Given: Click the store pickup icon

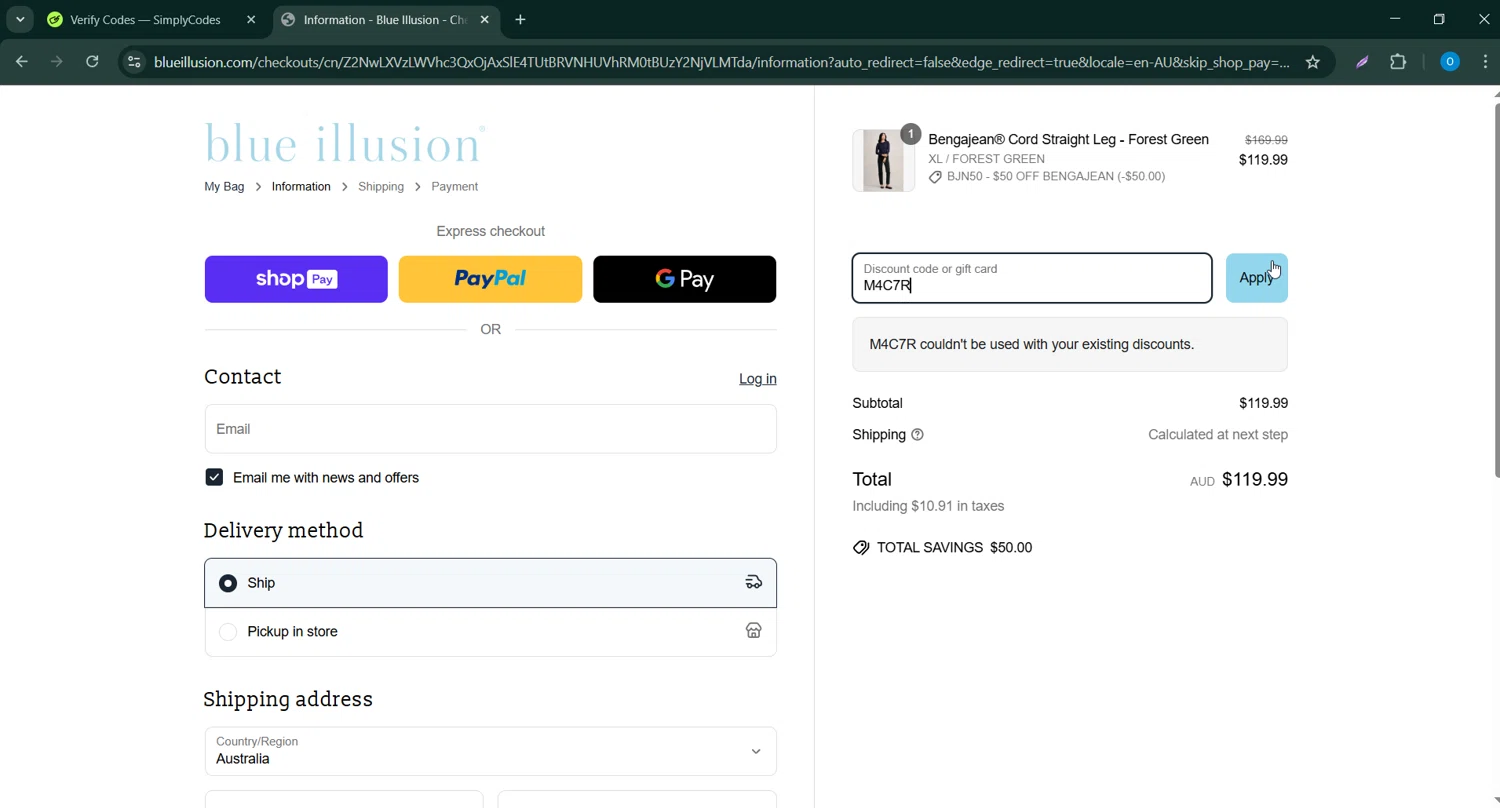Looking at the screenshot, I should [754, 631].
